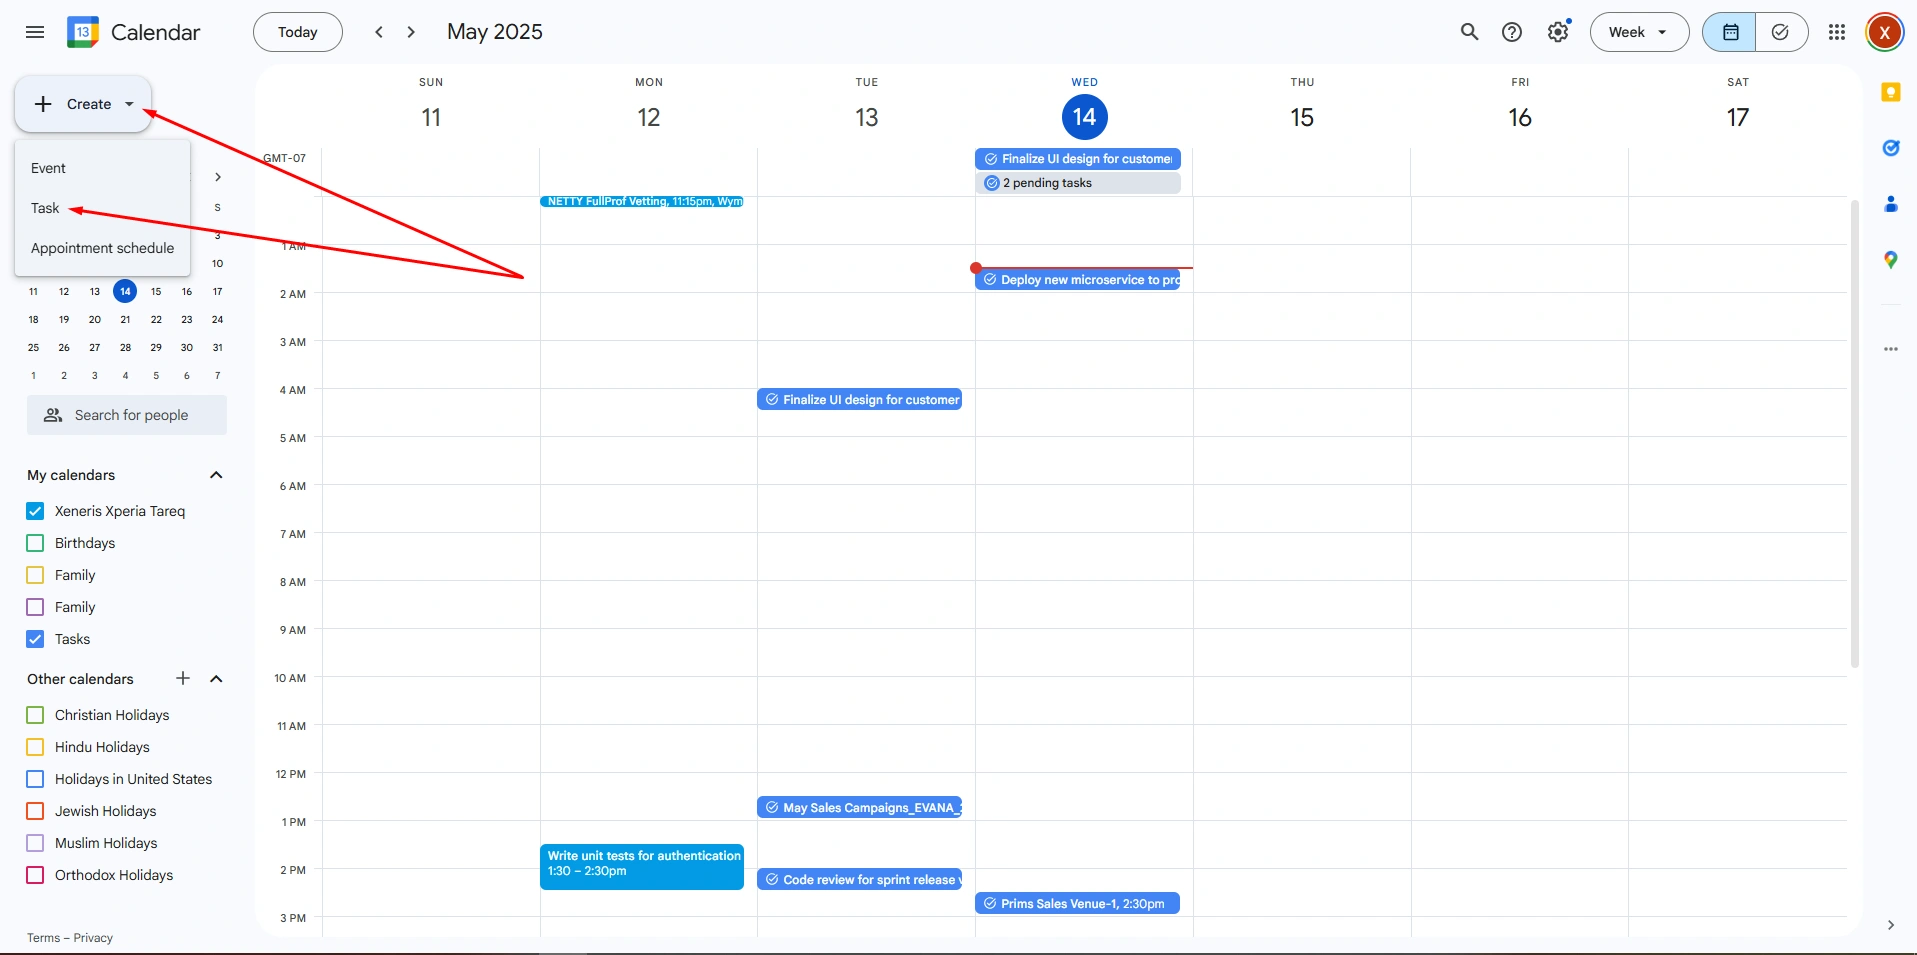Show Holidays in United States calendar
The image size is (1917, 955).
(x=35, y=779)
